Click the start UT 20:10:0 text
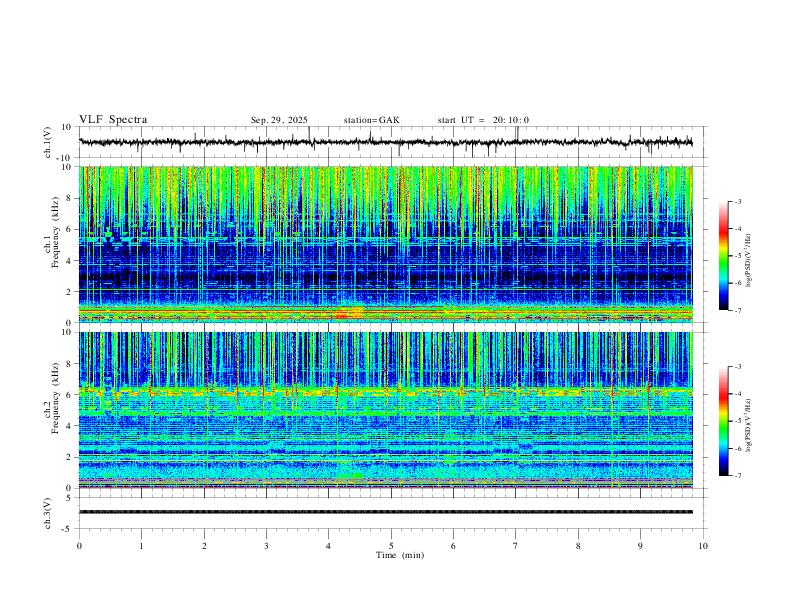The height and width of the screenshot is (612, 792). pyautogui.click(x=483, y=120)
